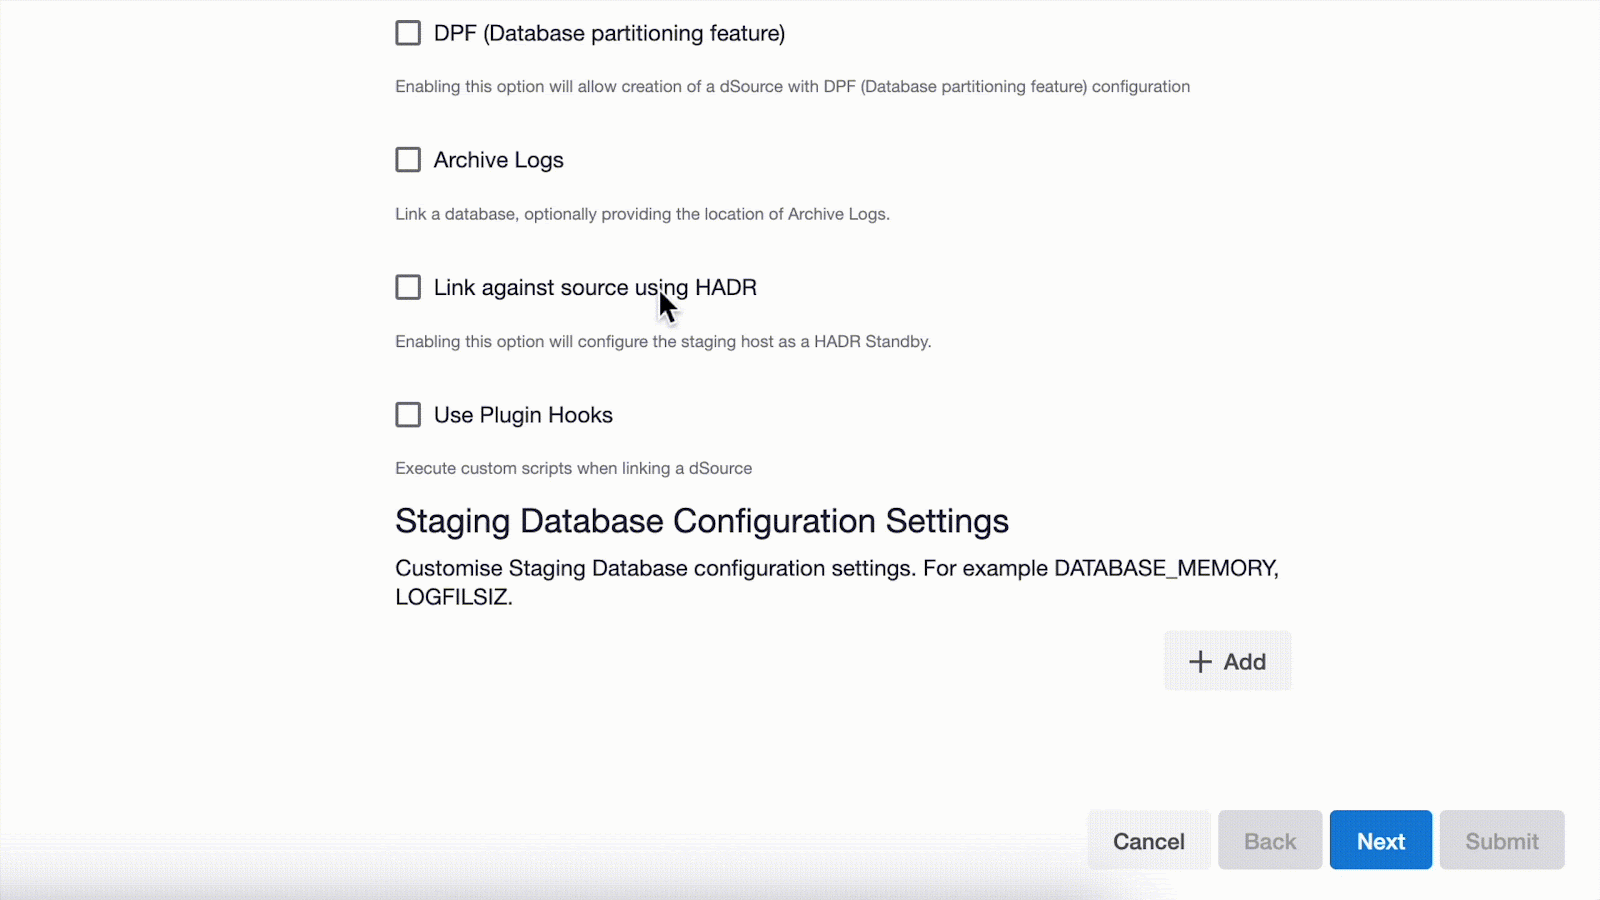1600x900 pixels.
Task: Click the Customise Staging Database settings paragraph
Action: tap(836, 582)
